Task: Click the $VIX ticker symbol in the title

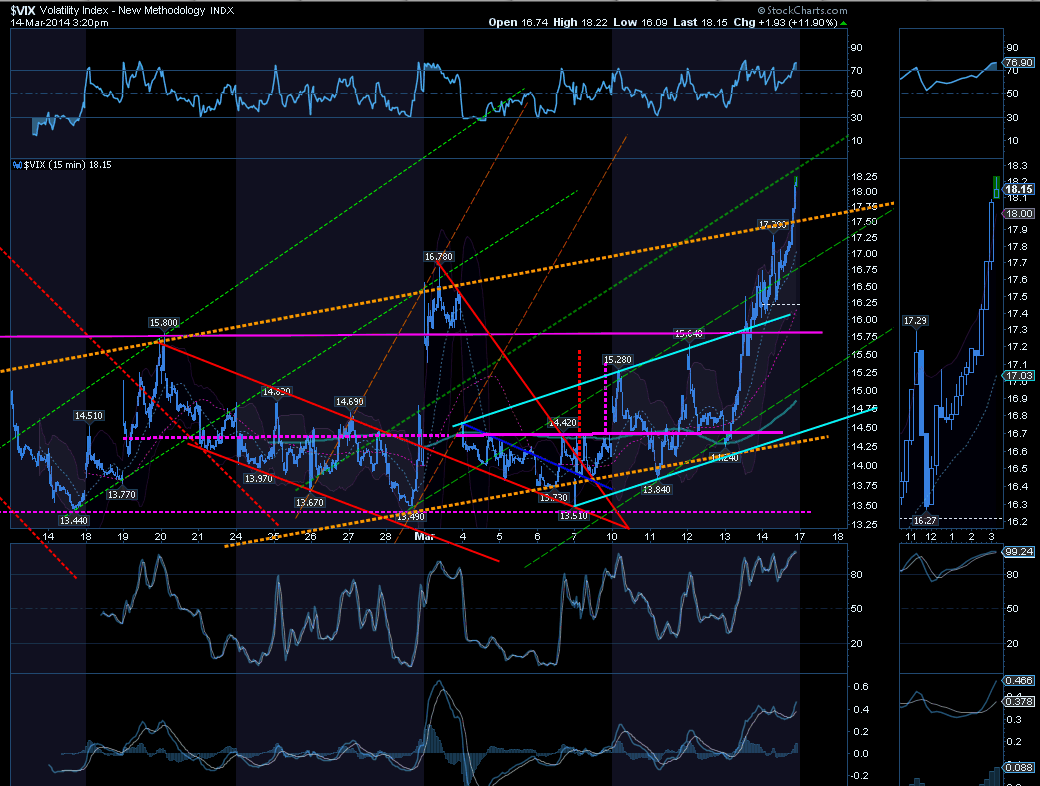Action: click(x=23, y=10)
